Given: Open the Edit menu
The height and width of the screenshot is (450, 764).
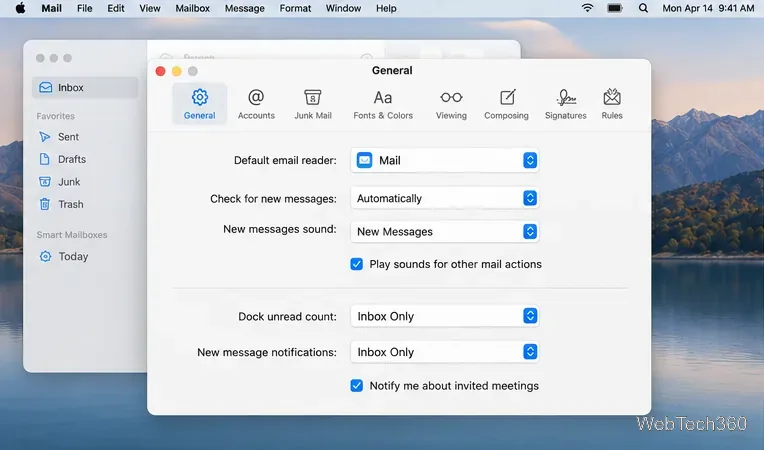Looking at the screenshot, I should (x=115, y=8).
